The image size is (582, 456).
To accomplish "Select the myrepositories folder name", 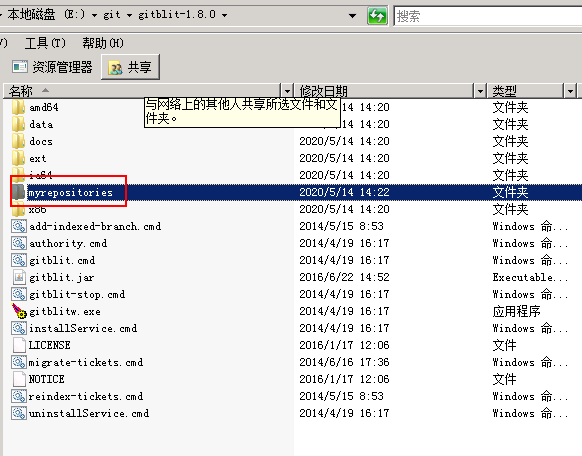I will 70,193.
